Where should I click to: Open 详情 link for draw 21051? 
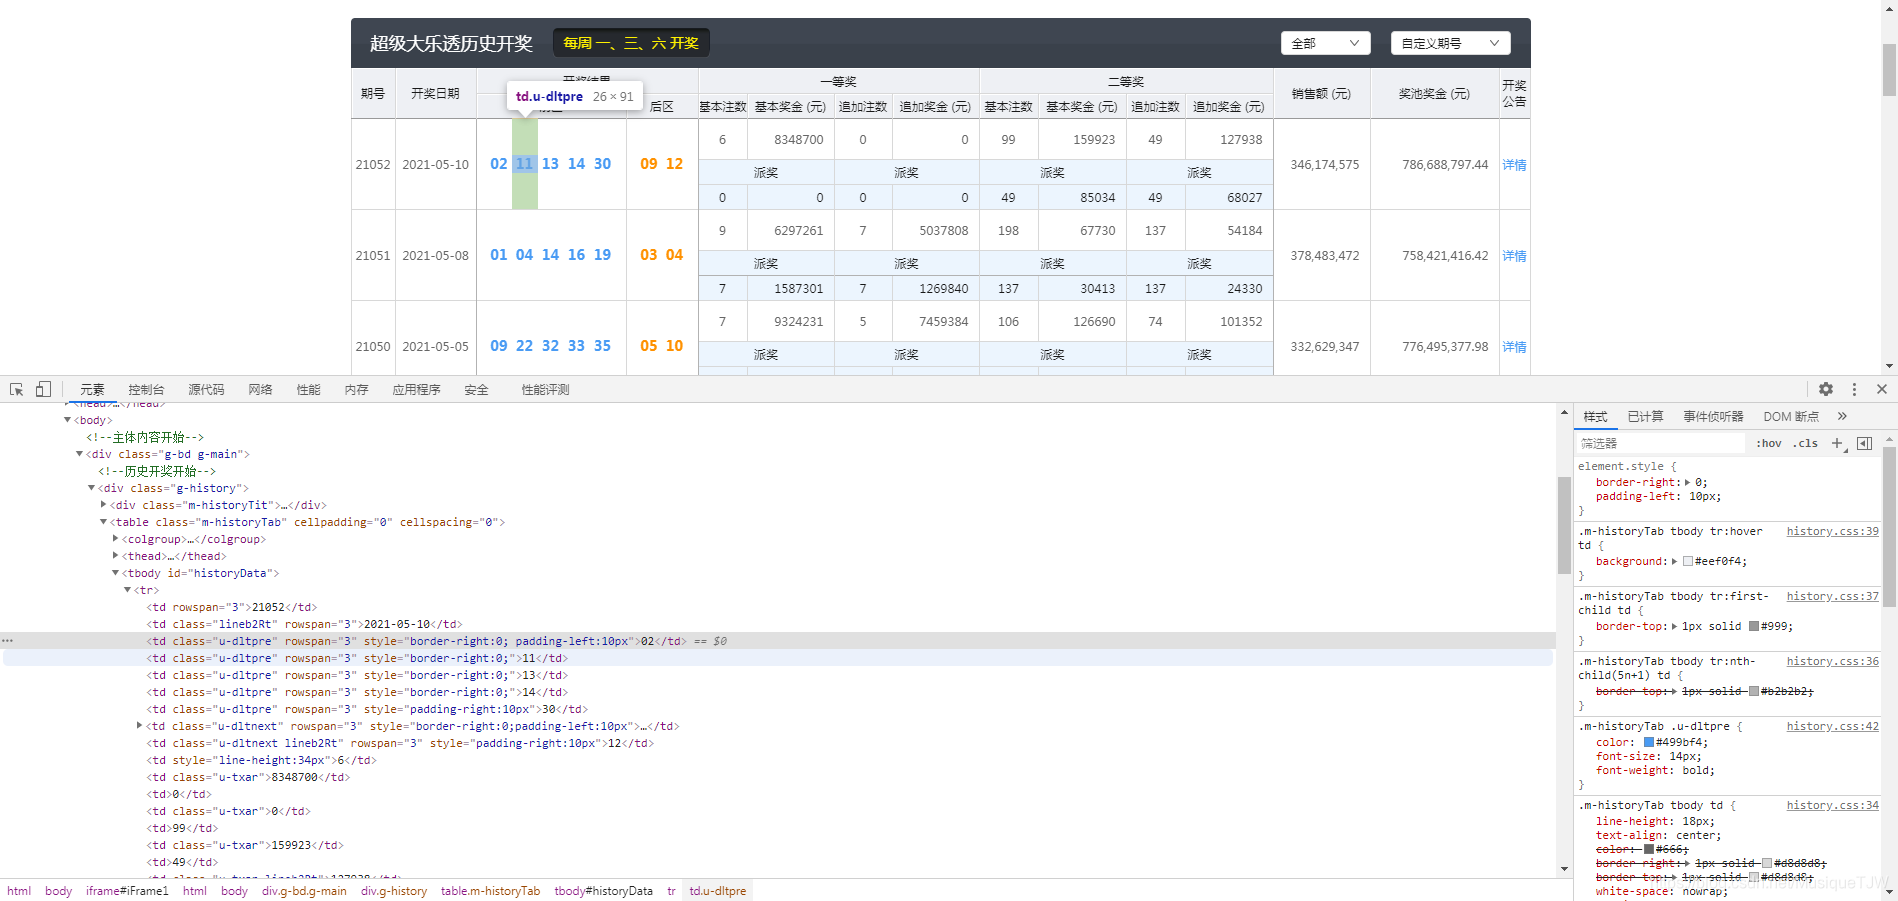pos(1514,256)
